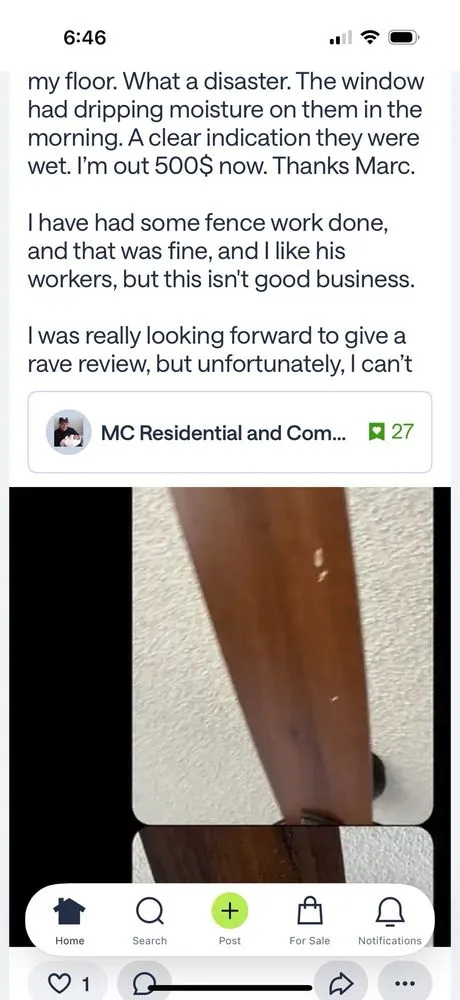Tap the green 27 recommendations badge
Screen dimensions: 460x1000
tap(392, 432)
